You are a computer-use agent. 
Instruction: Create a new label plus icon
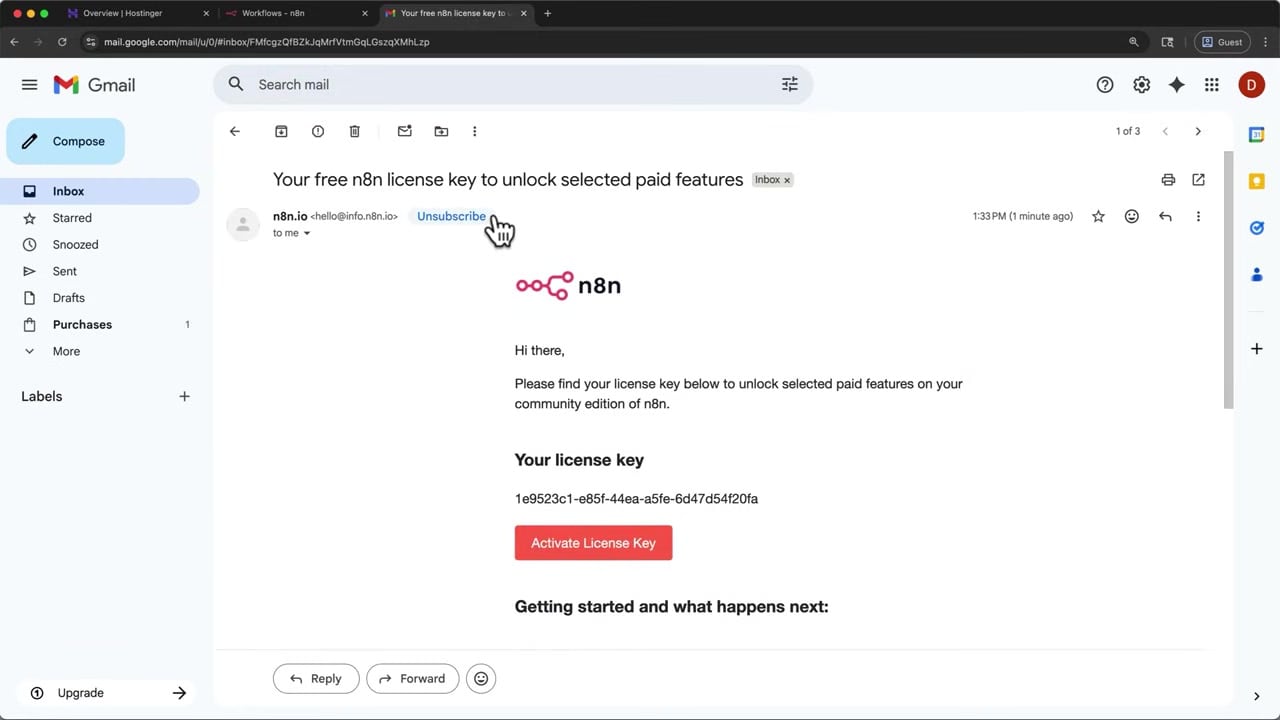tap(184, 396)
